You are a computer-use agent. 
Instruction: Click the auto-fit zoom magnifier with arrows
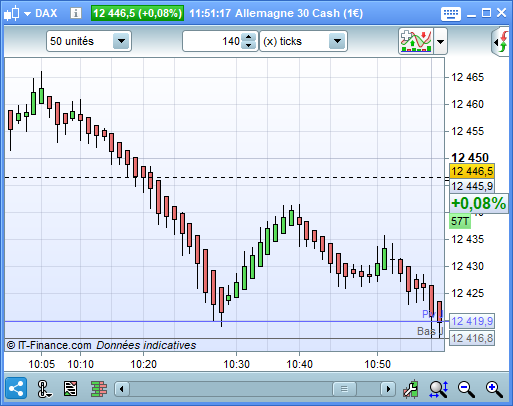439,389
